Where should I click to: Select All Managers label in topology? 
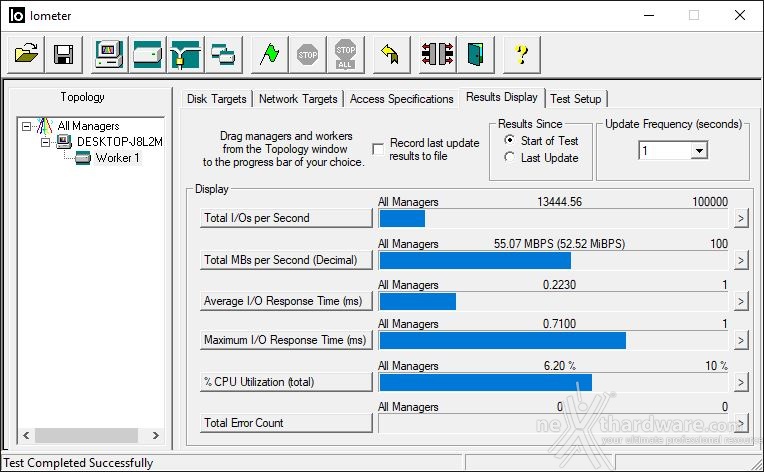point(88,126)
